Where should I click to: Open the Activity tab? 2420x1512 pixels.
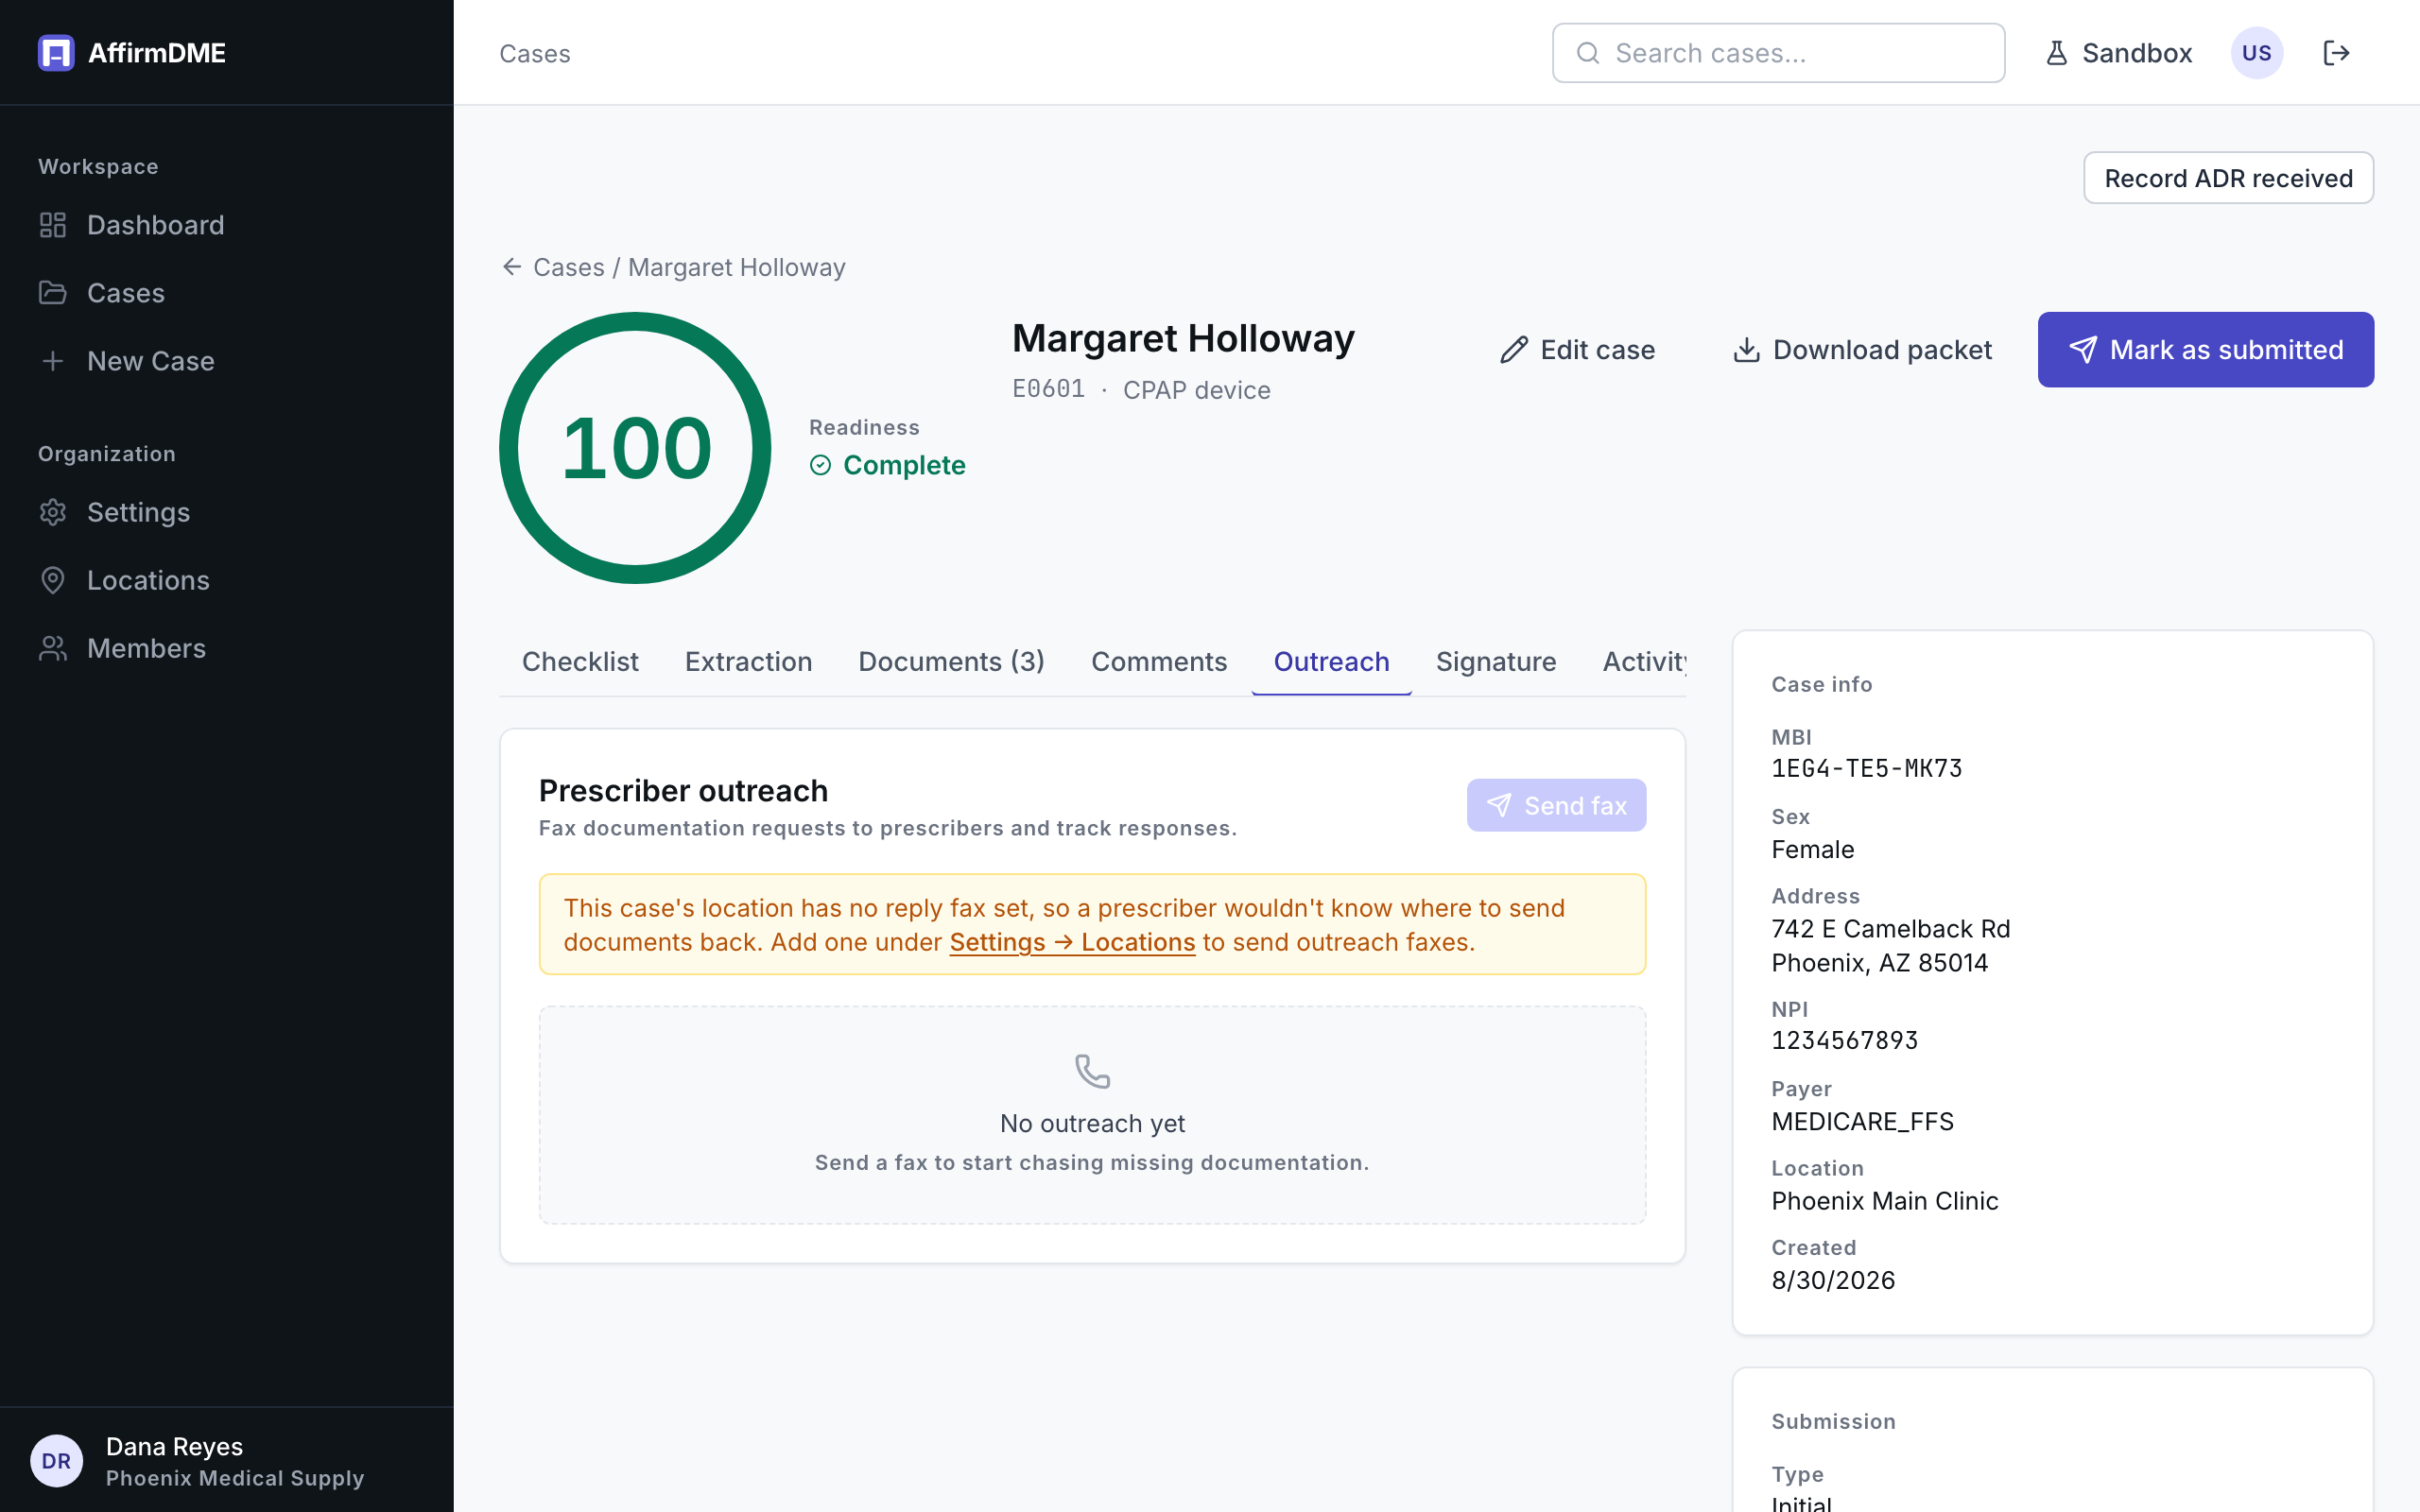(1644, 662)
